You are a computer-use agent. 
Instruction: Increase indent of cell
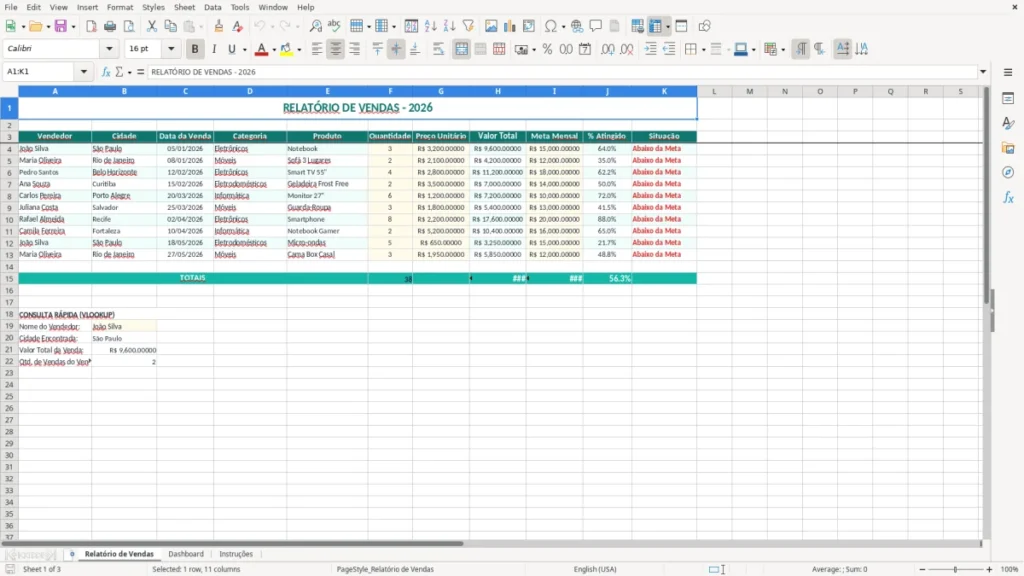(x=650, y=49)
